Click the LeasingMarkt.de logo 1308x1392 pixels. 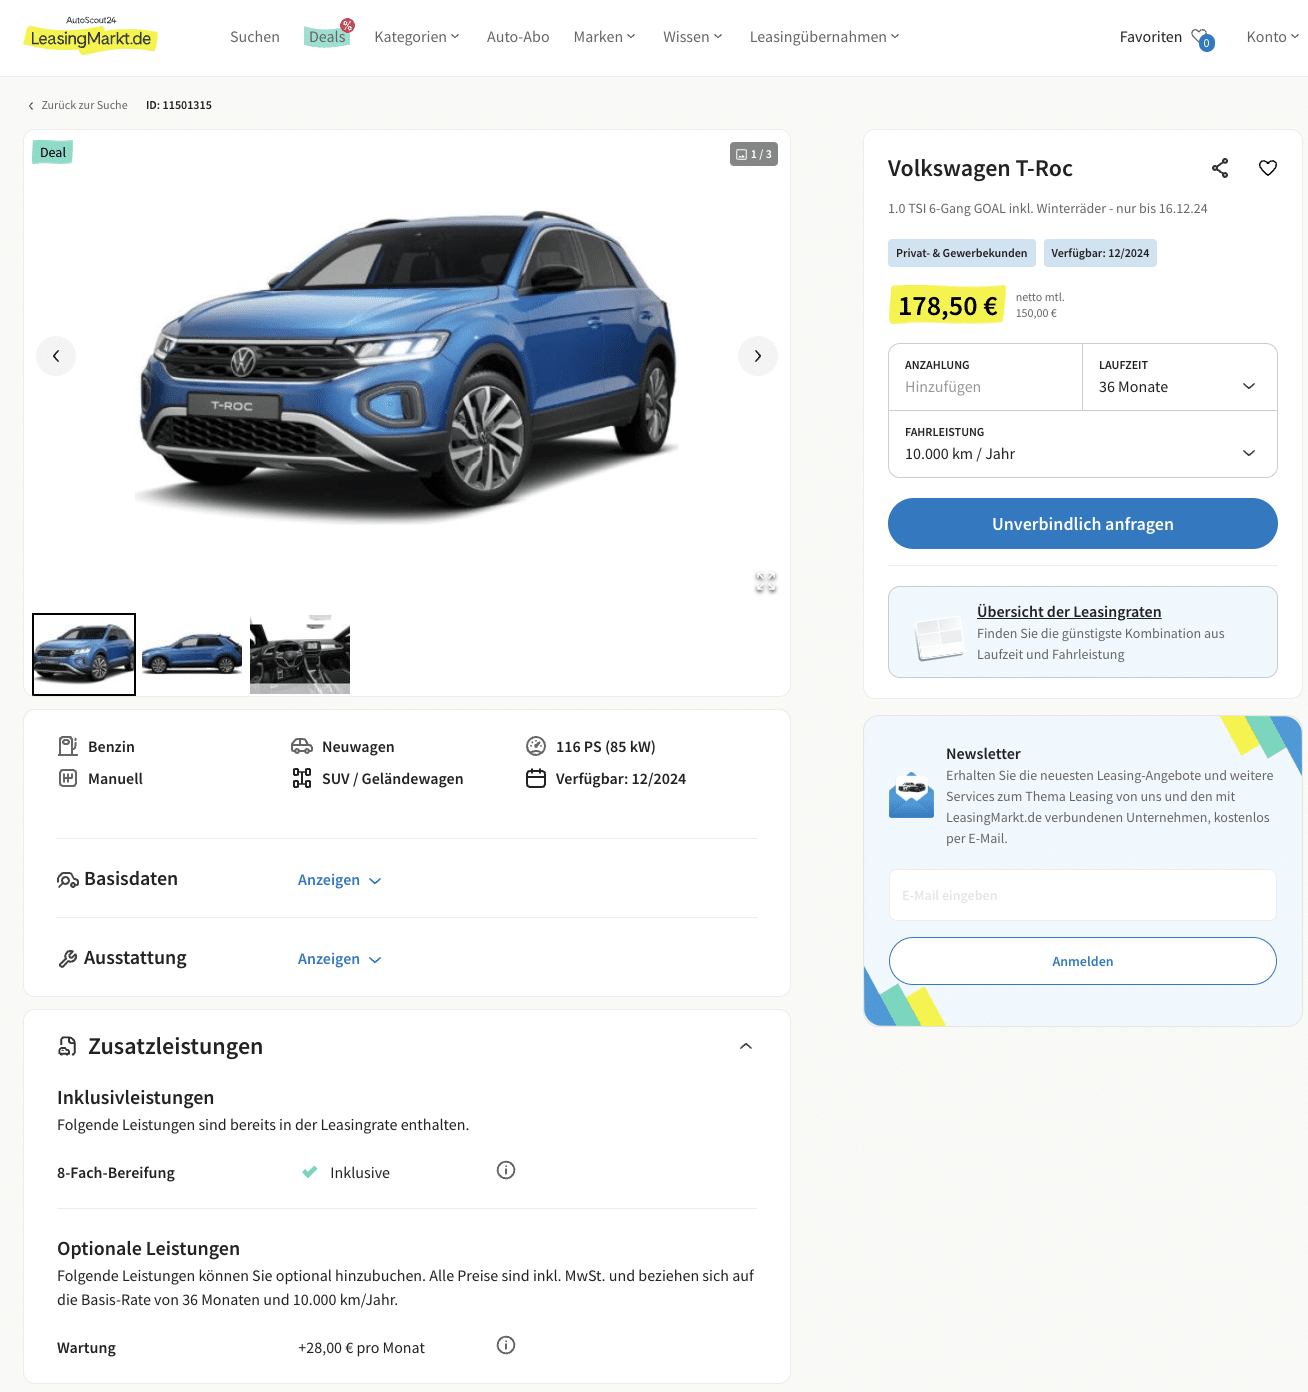coord(90,36)
